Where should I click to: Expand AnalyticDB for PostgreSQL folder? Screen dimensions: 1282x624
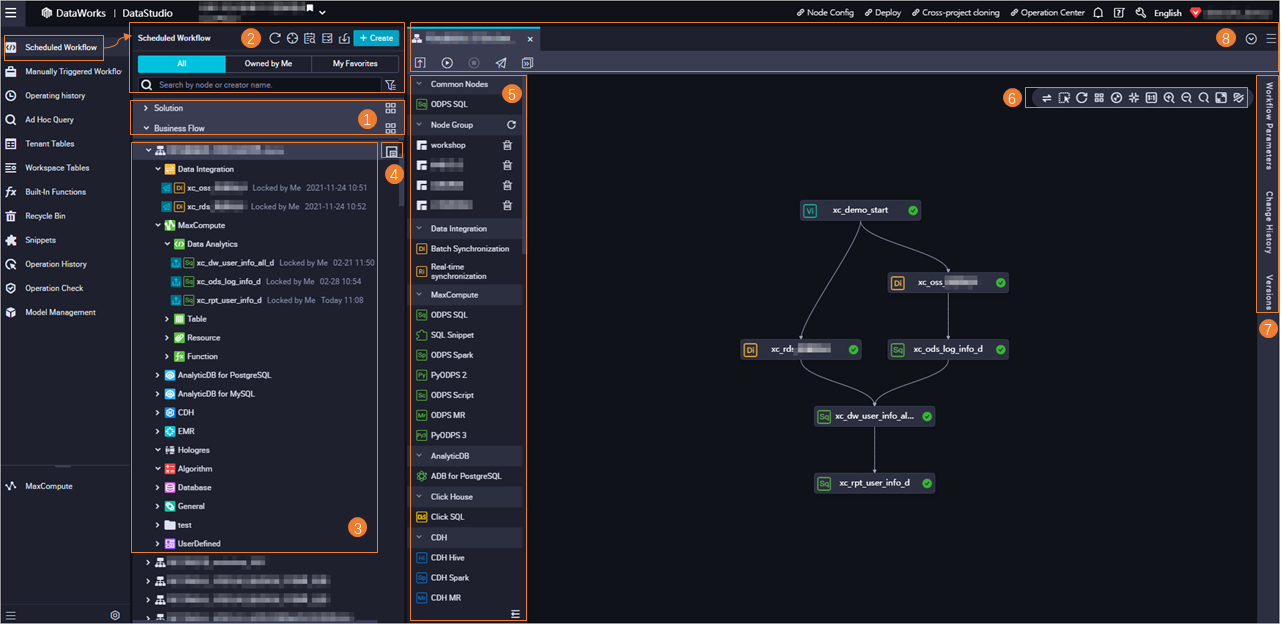click(158, 375)
